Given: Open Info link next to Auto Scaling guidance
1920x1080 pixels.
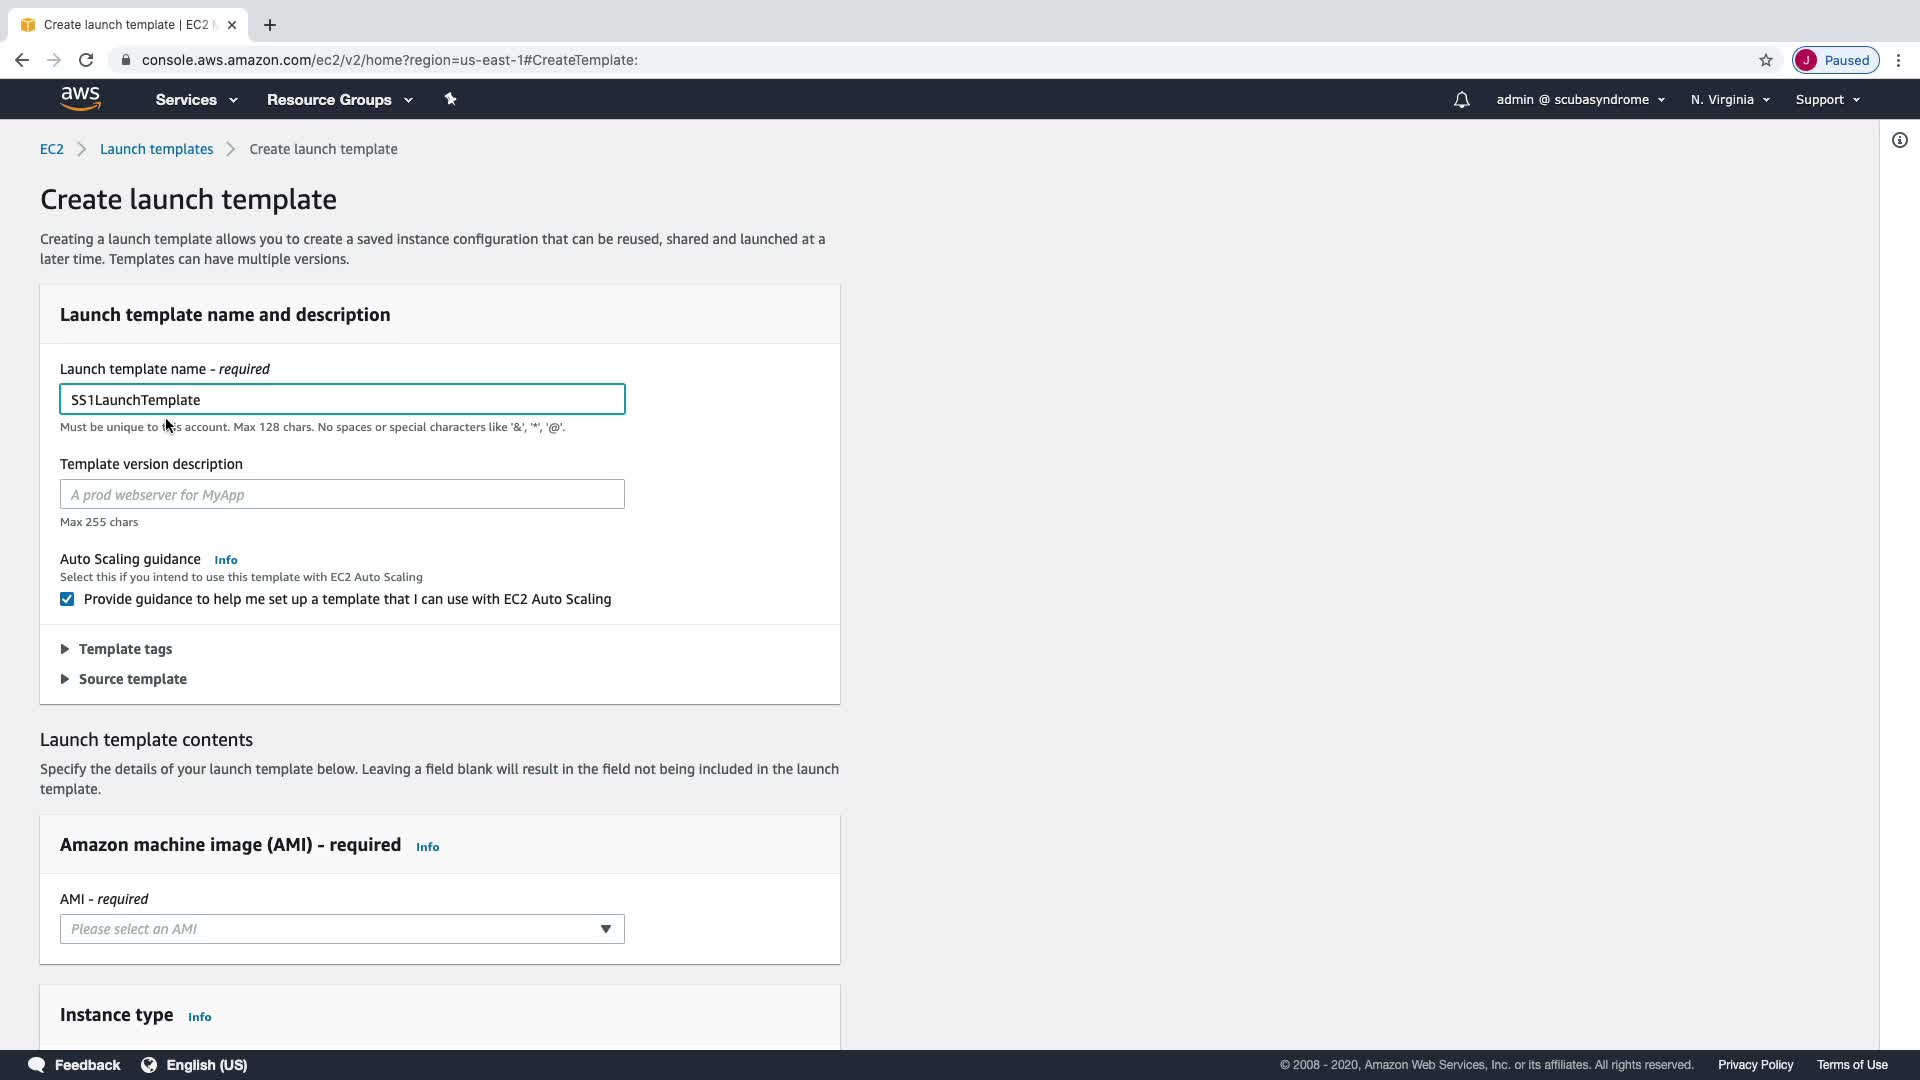Looking at the screenshot, I should (226, 560).
